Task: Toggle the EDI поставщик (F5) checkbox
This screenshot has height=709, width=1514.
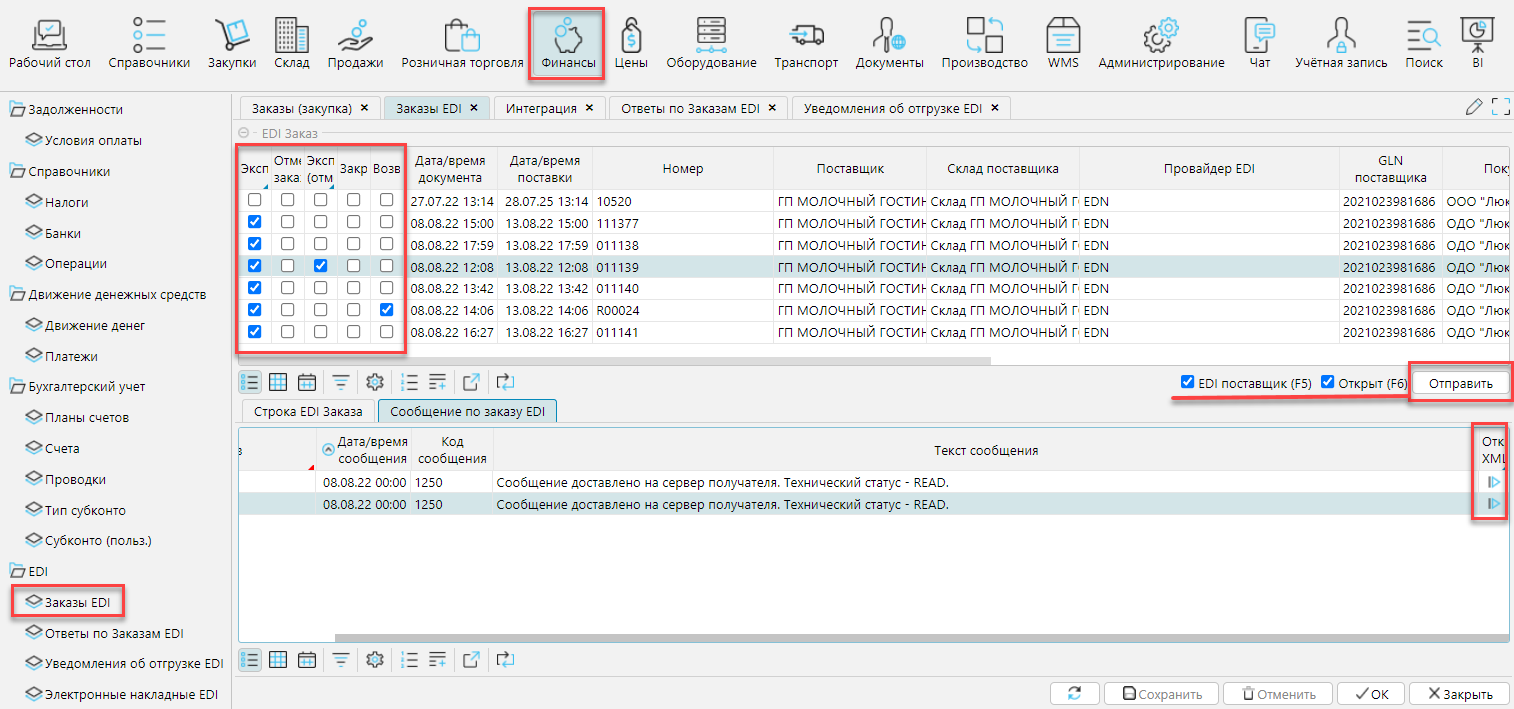Action: [x=1187, y=382]
